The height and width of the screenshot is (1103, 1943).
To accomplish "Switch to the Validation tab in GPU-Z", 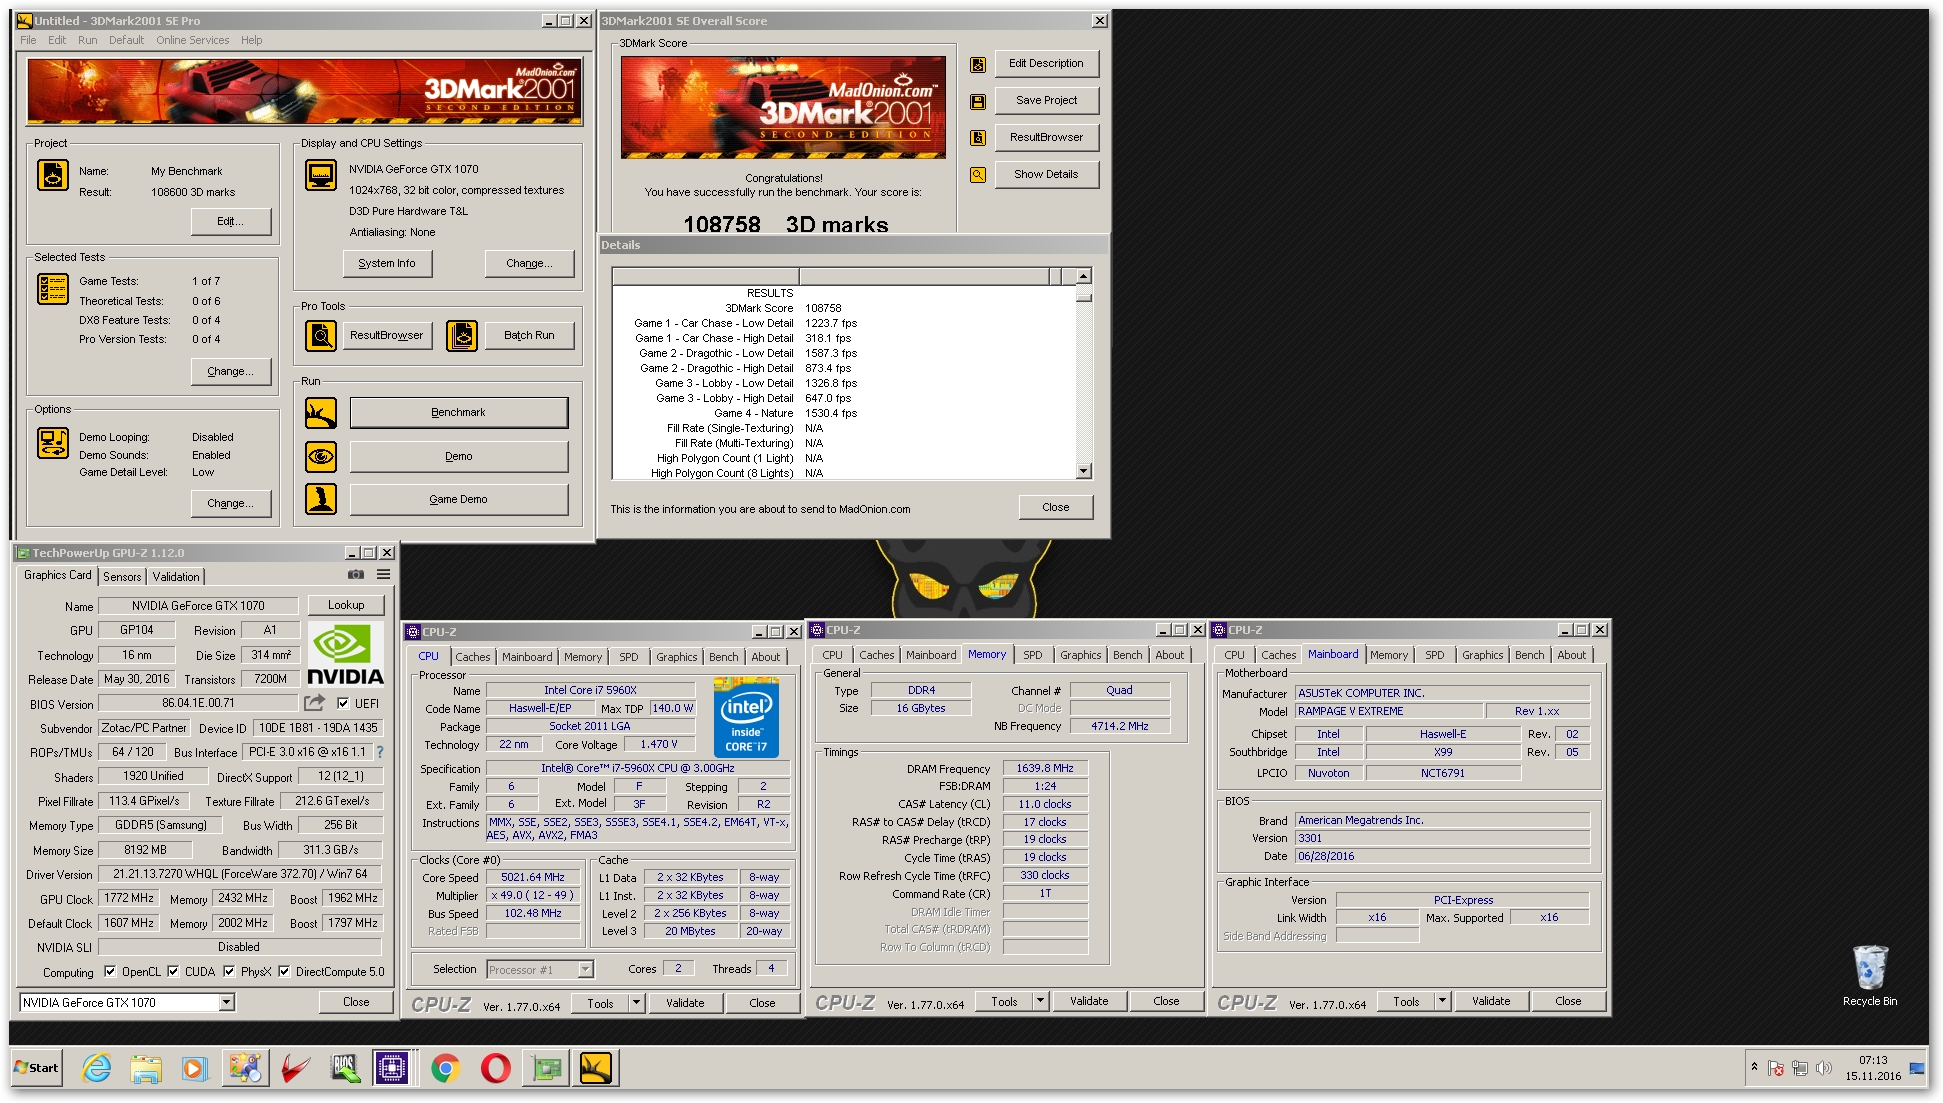I will click(176, 577).
